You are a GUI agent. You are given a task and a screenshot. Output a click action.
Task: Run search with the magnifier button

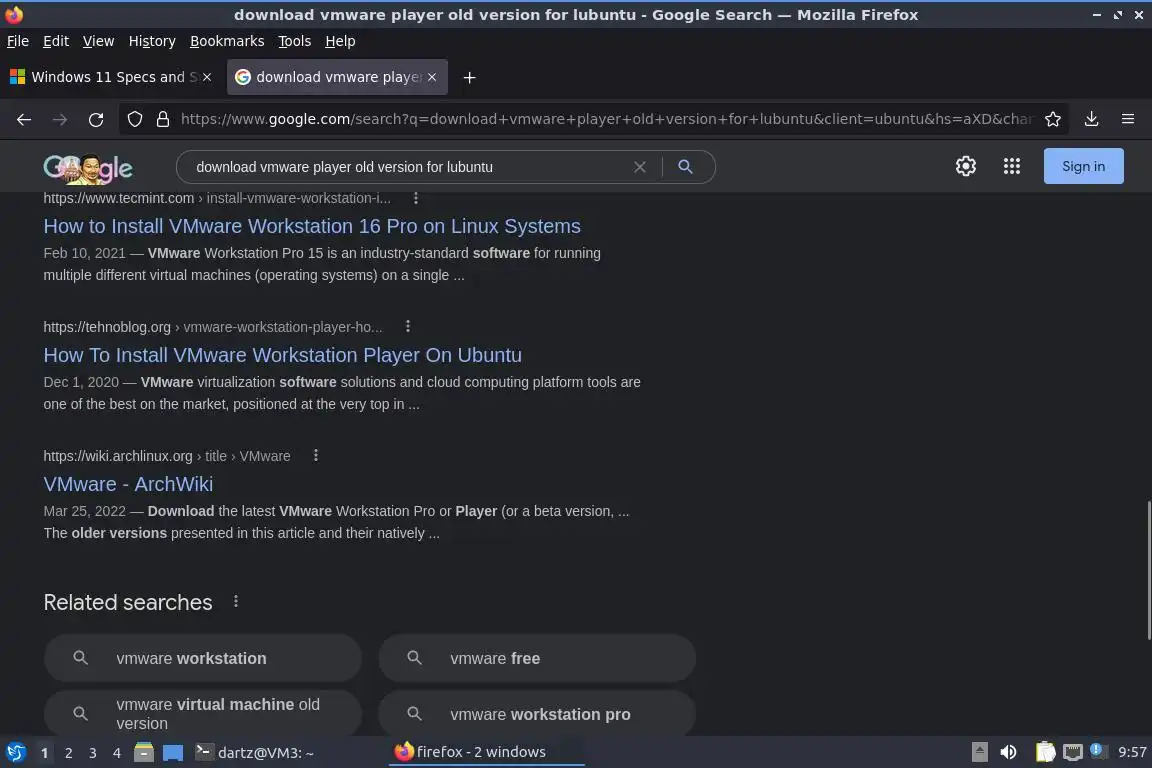pos(685,167)
